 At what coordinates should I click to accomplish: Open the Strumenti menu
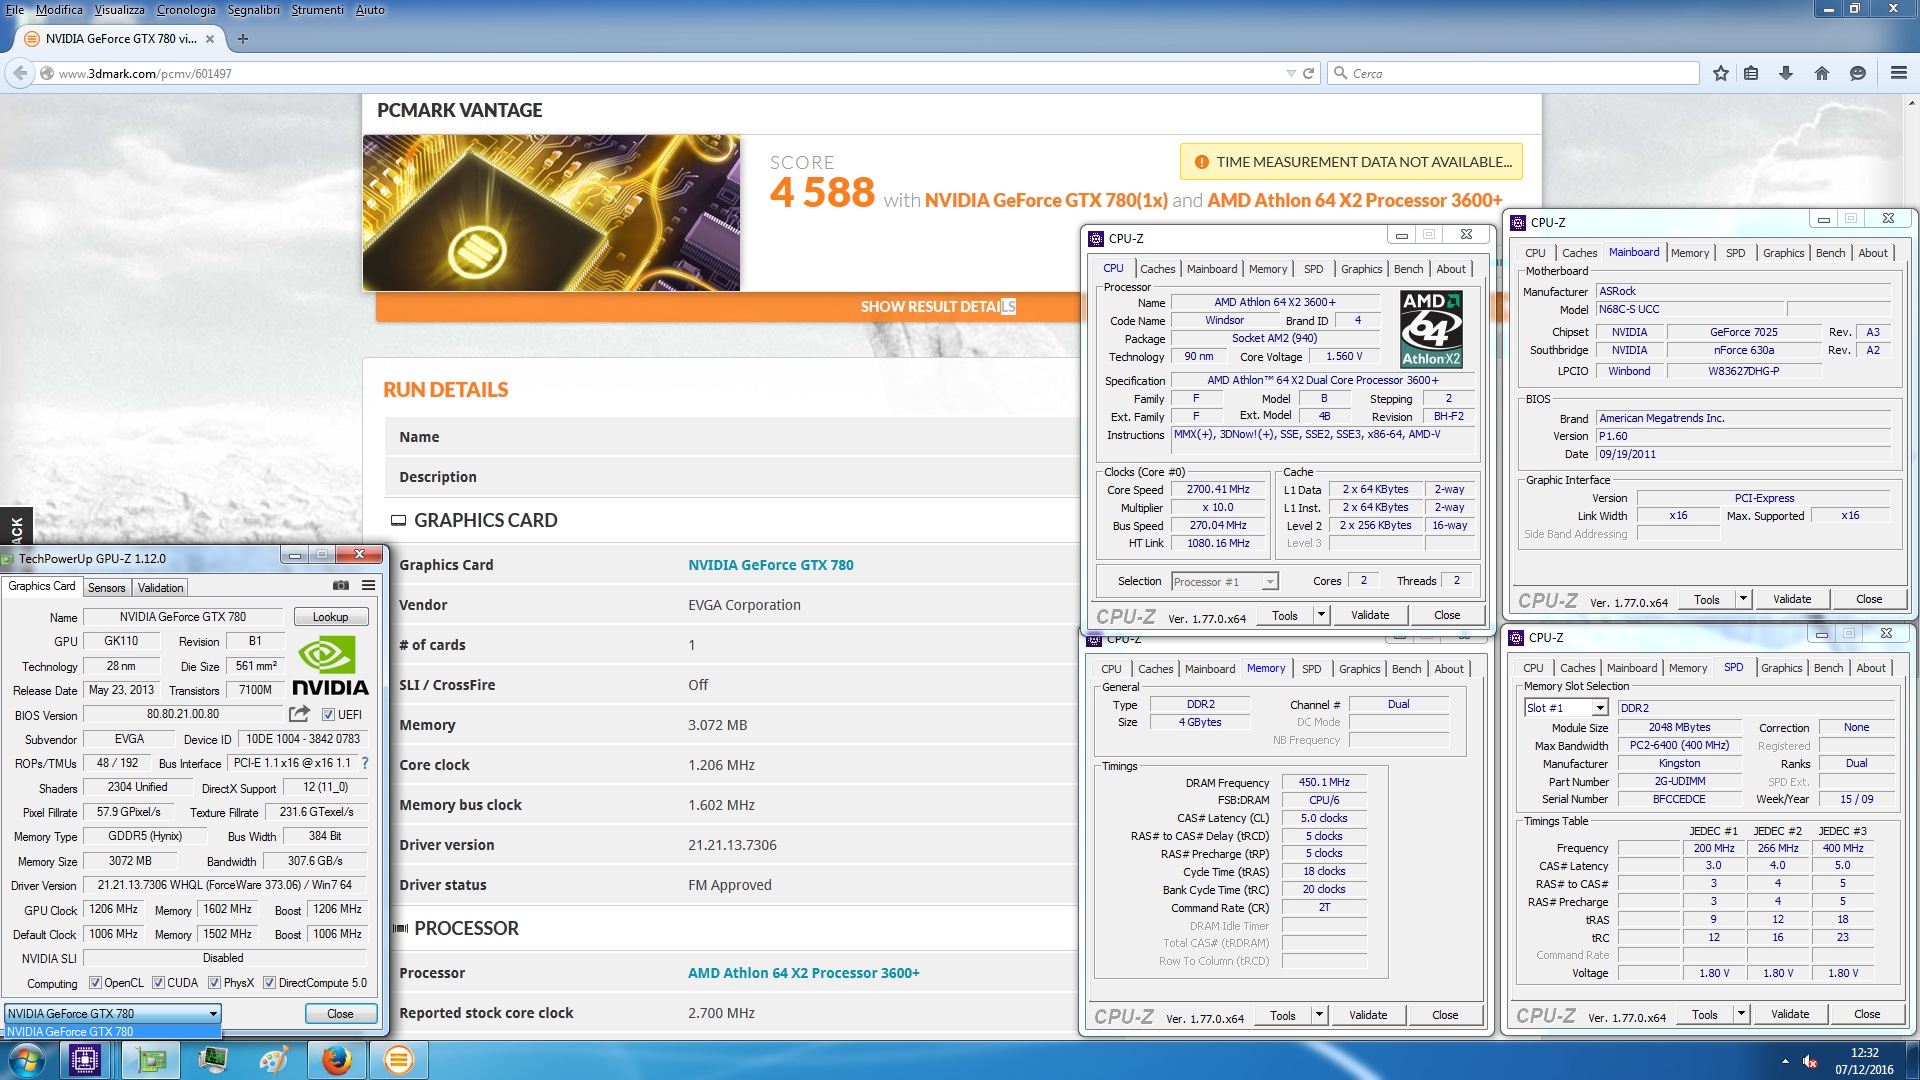coord(318,10)
